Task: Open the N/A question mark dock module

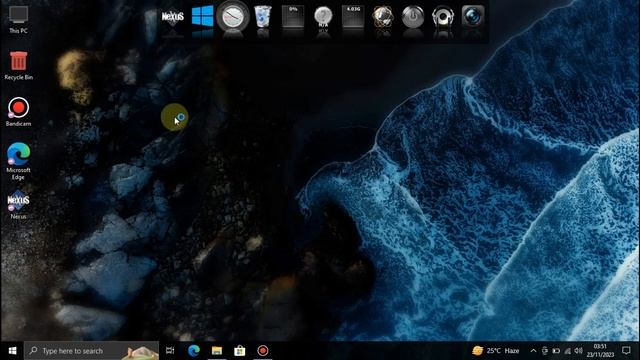Action: pyautogui.click(x=323, y=17)
